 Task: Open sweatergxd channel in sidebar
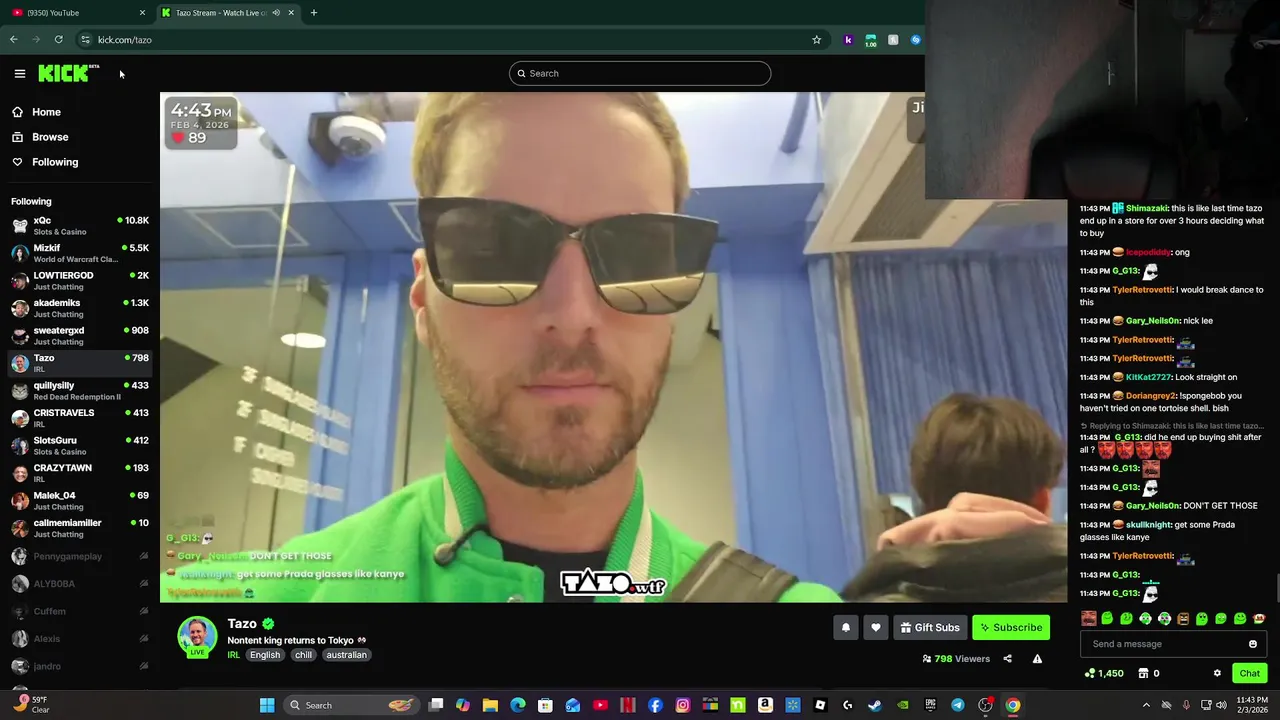click(80, 336)
